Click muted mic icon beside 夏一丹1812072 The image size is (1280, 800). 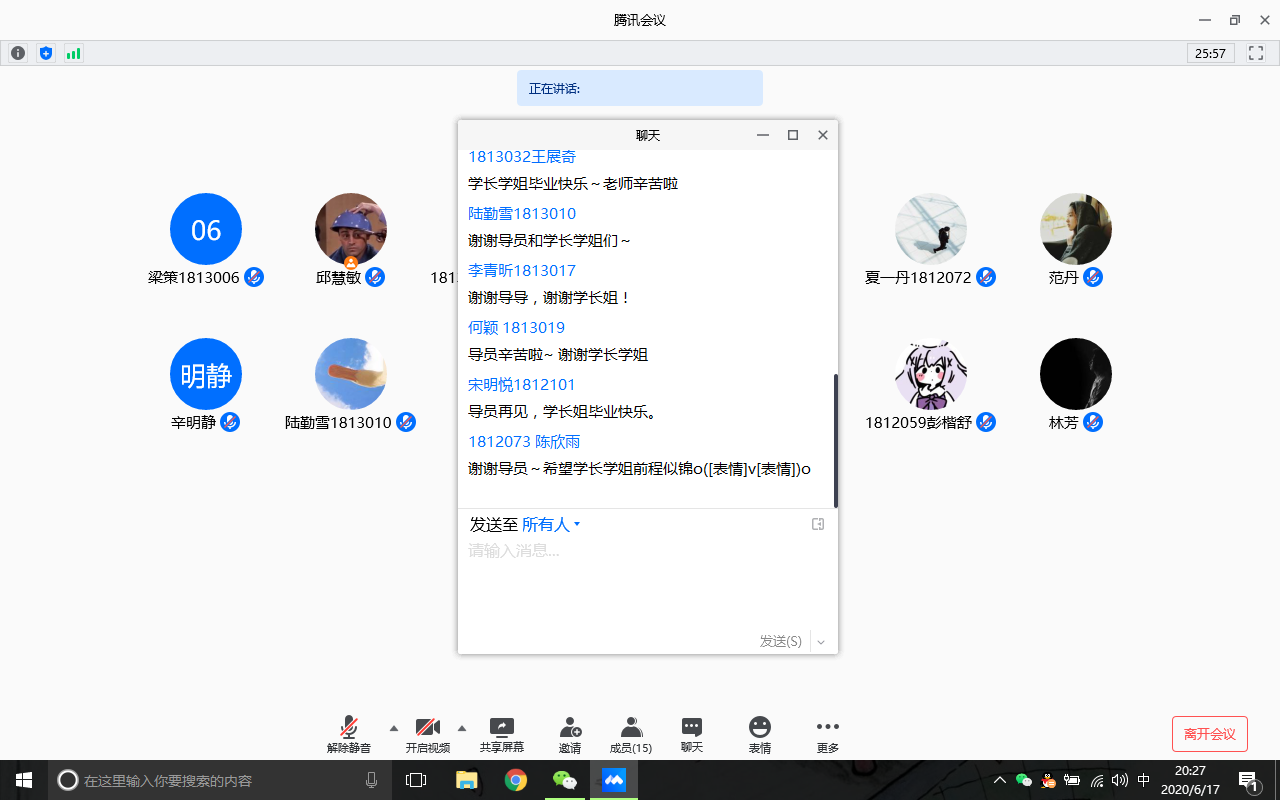986,277
